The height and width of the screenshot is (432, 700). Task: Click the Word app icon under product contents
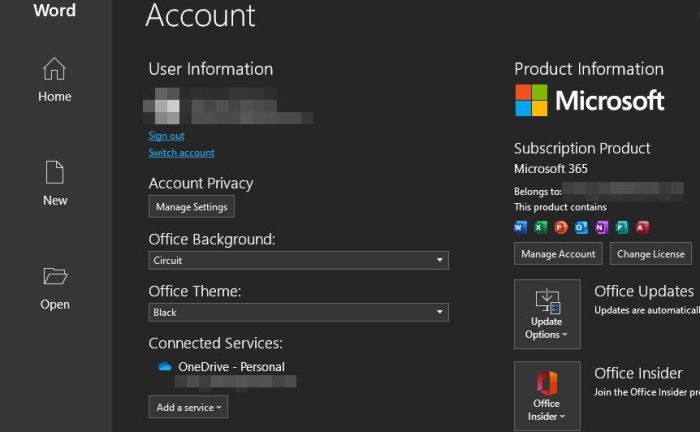click(520, 227)
